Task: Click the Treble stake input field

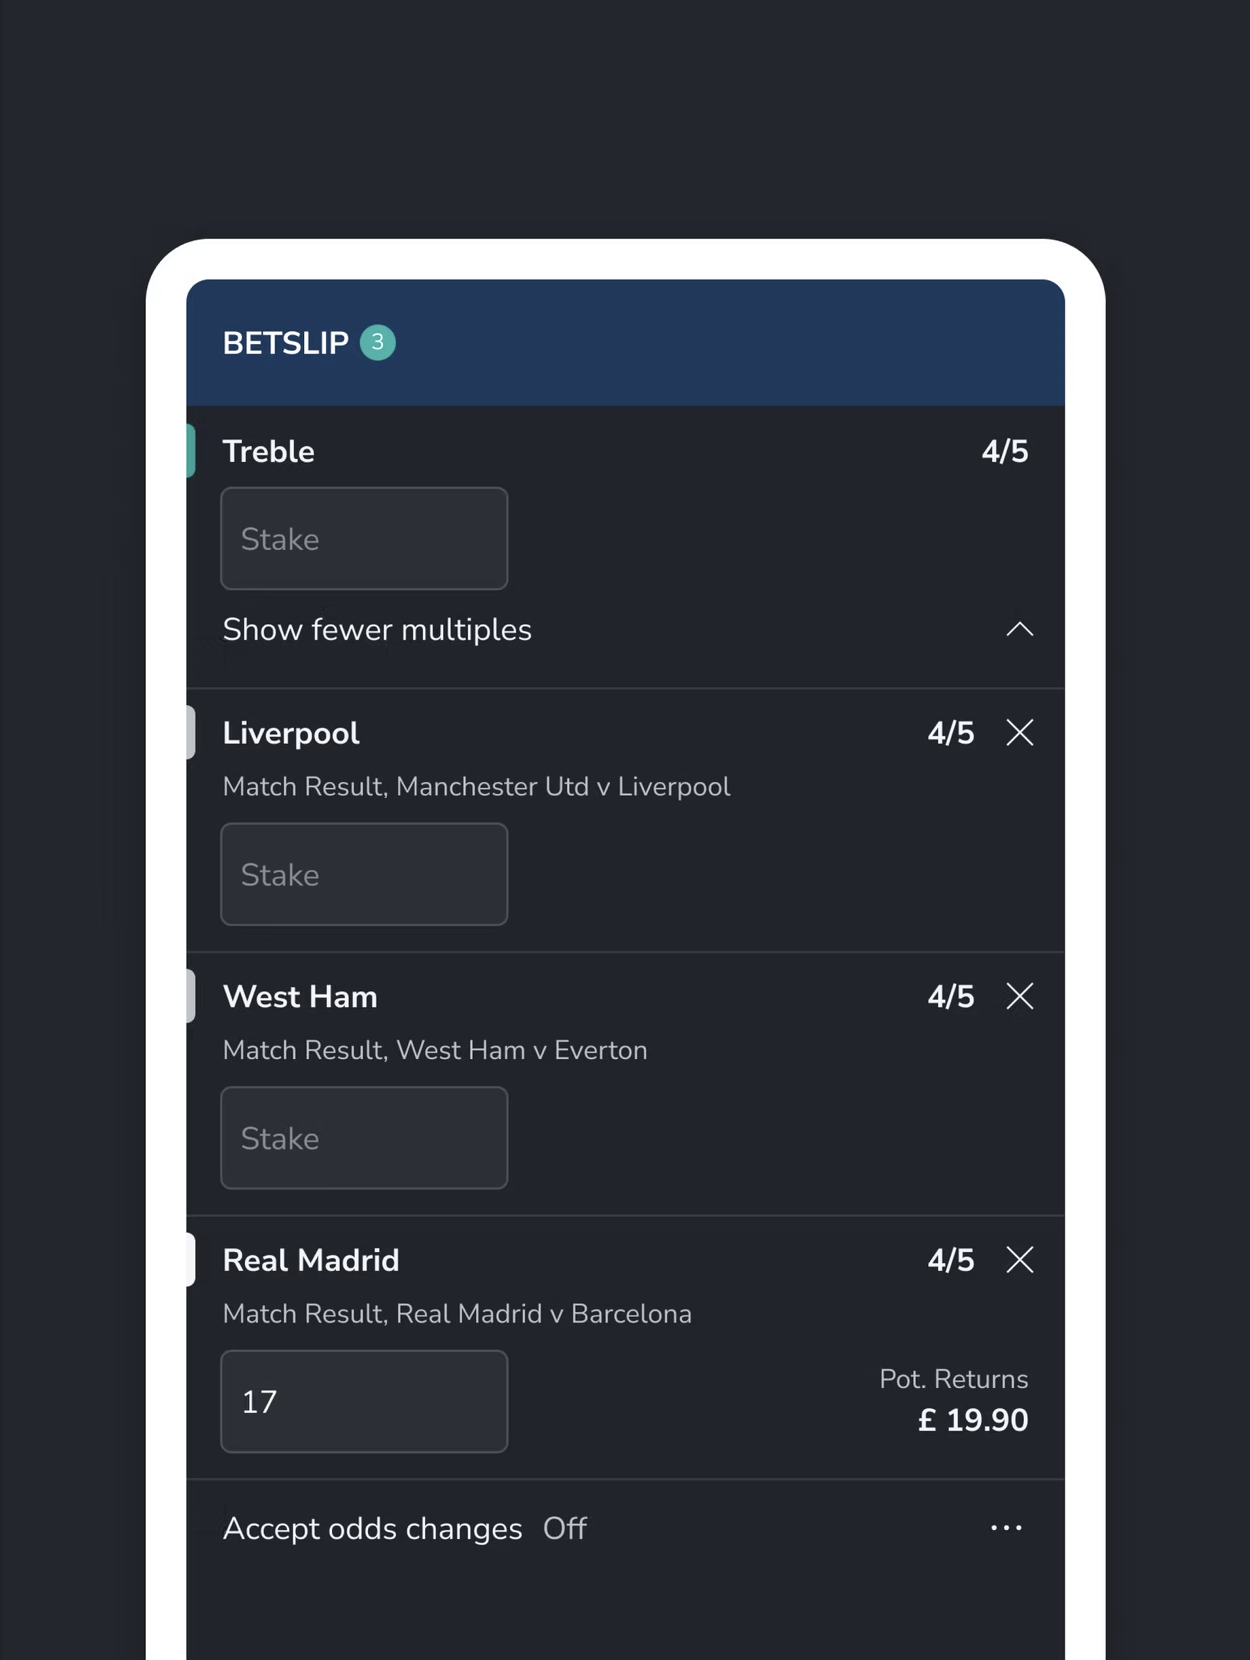Action: click(x=364, y=539)
